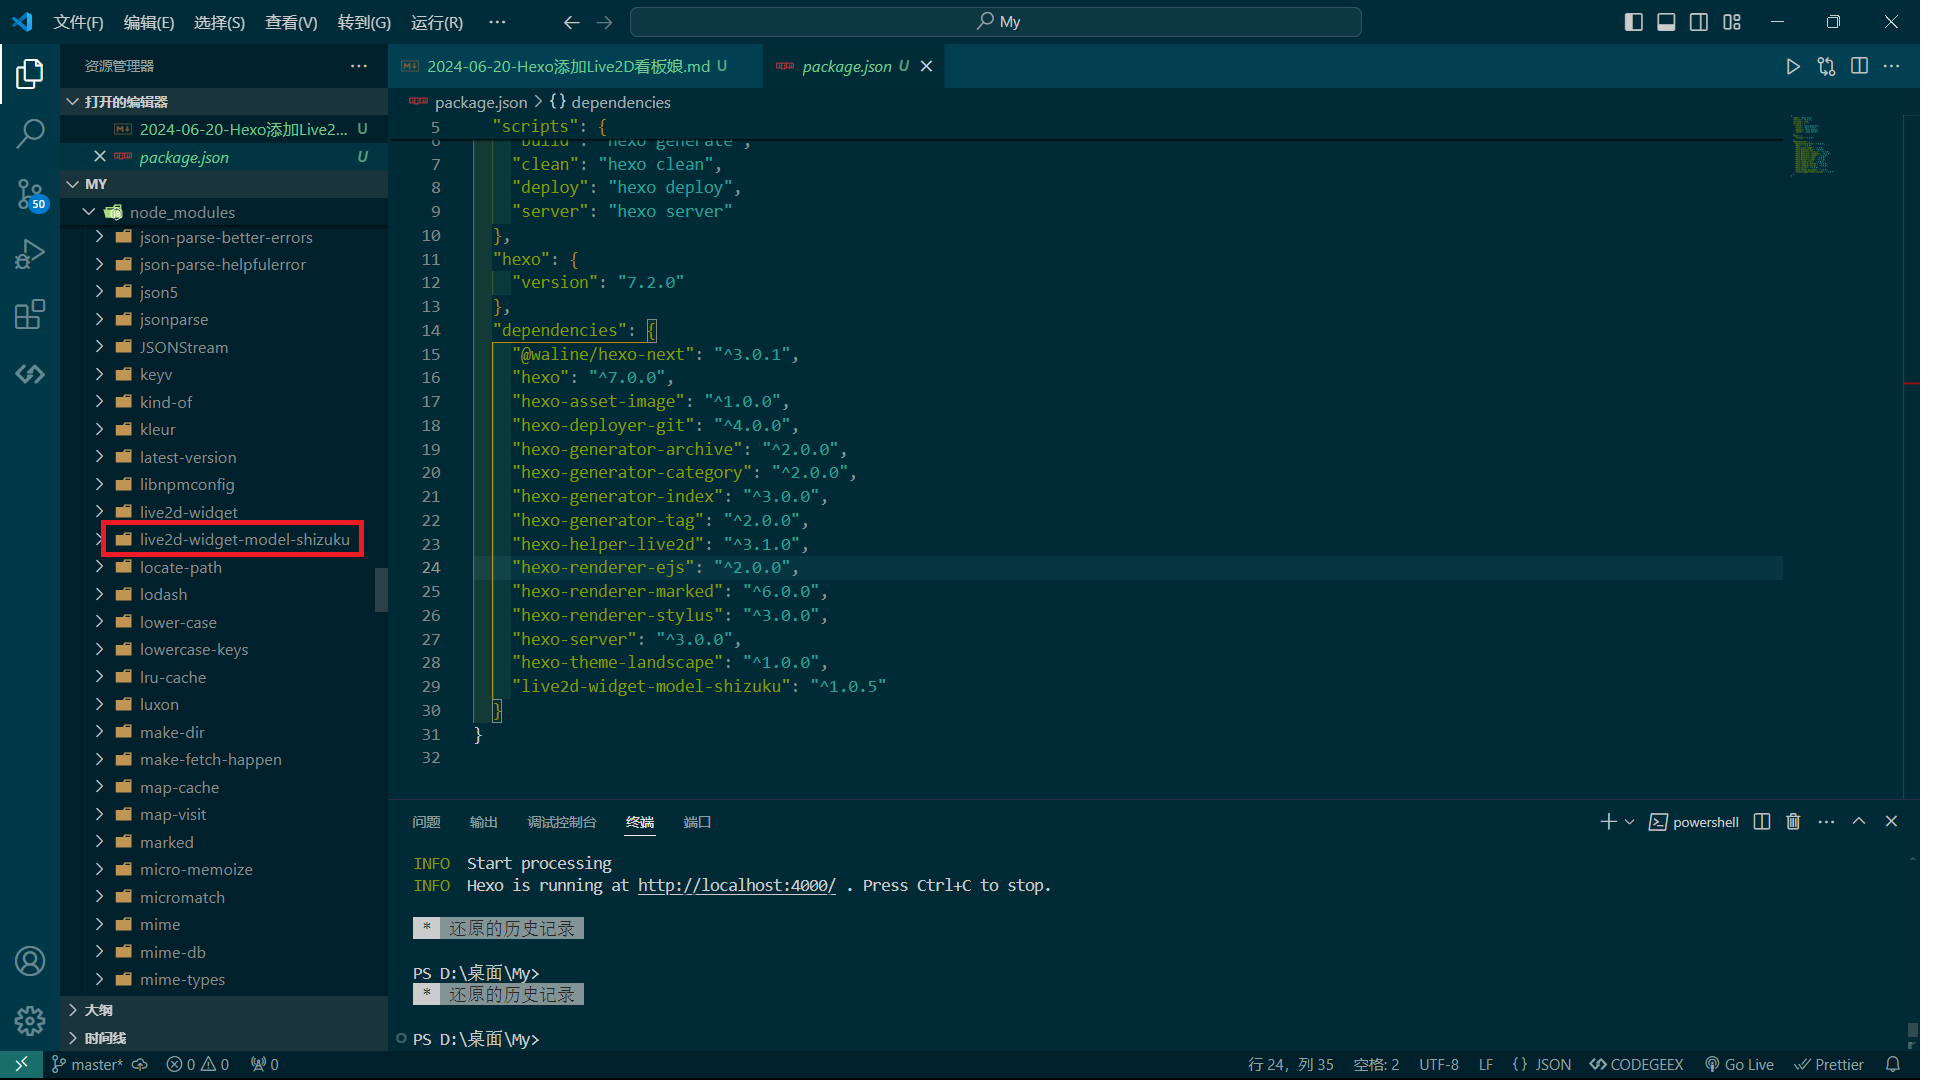Open the Accounts menu icon
The image size is (1940, 1080).
pyautogui.click(x=30, y=961)
